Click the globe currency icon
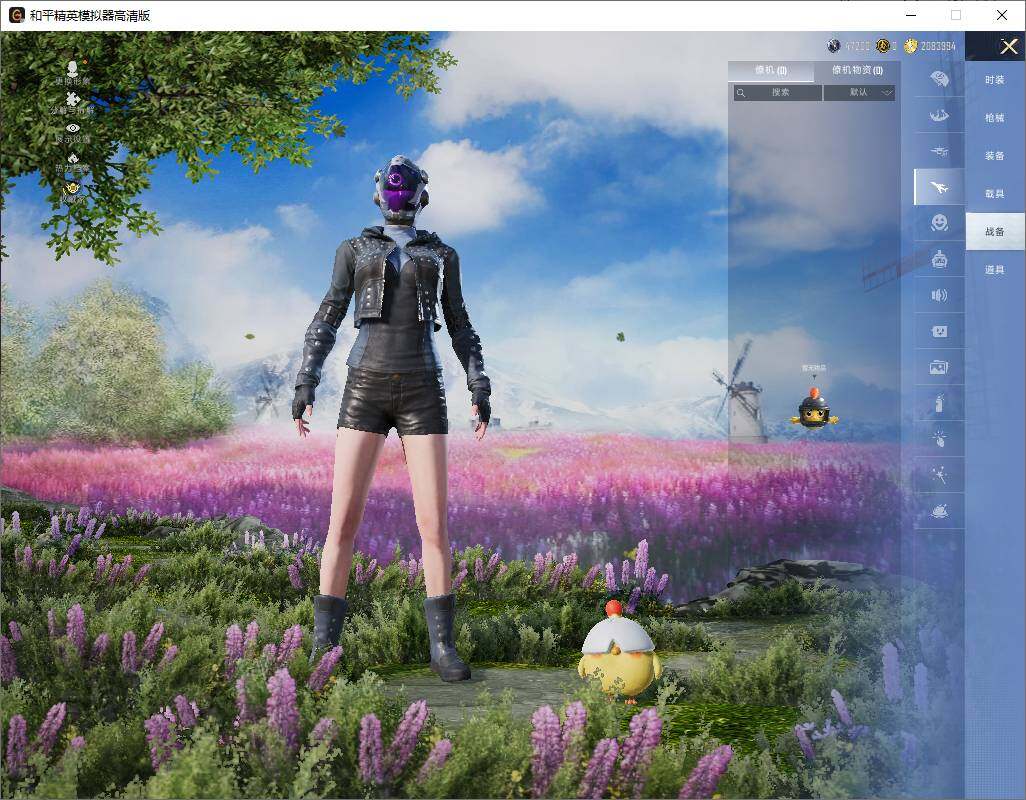 click(x=834, y=46)
